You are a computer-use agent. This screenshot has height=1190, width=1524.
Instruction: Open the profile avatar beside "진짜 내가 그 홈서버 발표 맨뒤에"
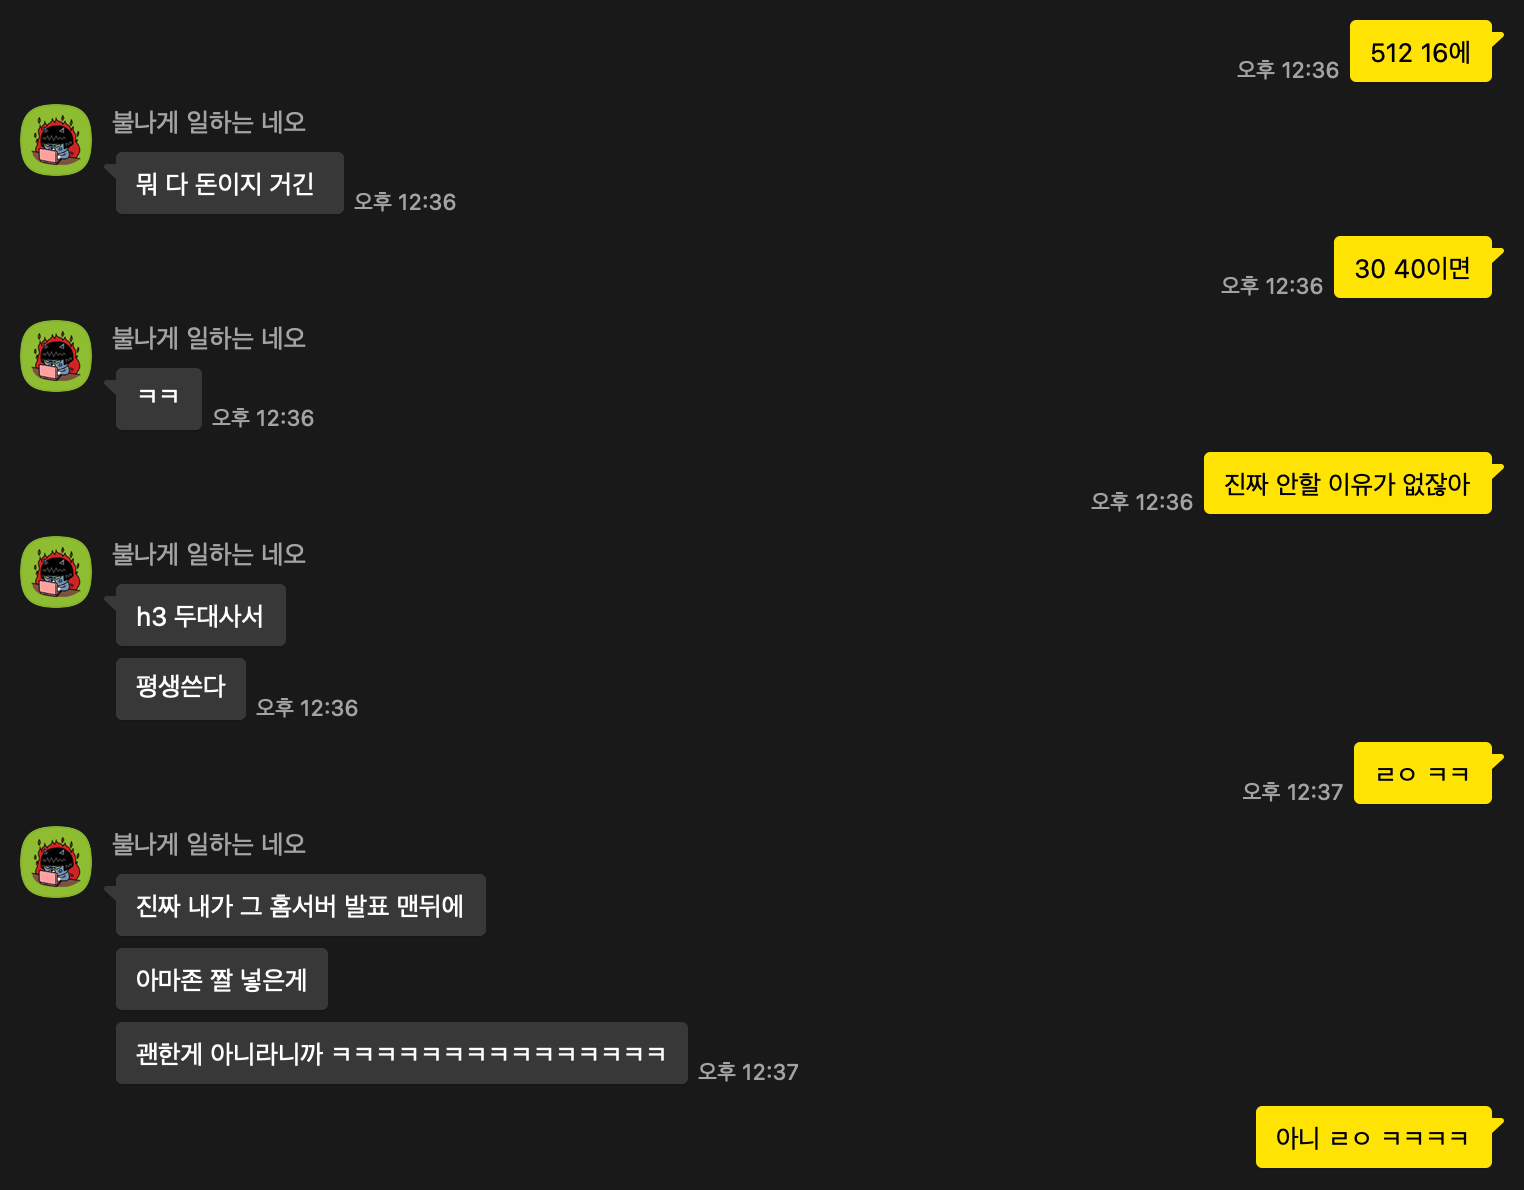(x=56, y=862)
